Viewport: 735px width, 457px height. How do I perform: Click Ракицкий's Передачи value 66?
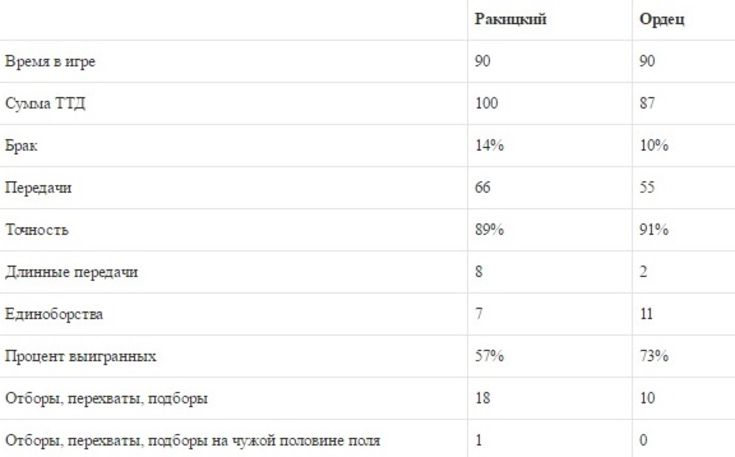click(483, 187)
